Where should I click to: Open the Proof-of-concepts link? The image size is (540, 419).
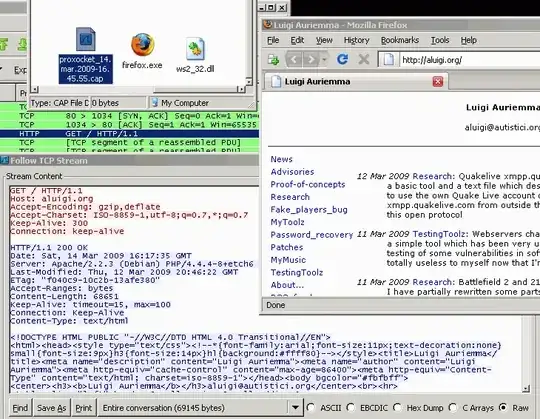(x=308, y=185)
